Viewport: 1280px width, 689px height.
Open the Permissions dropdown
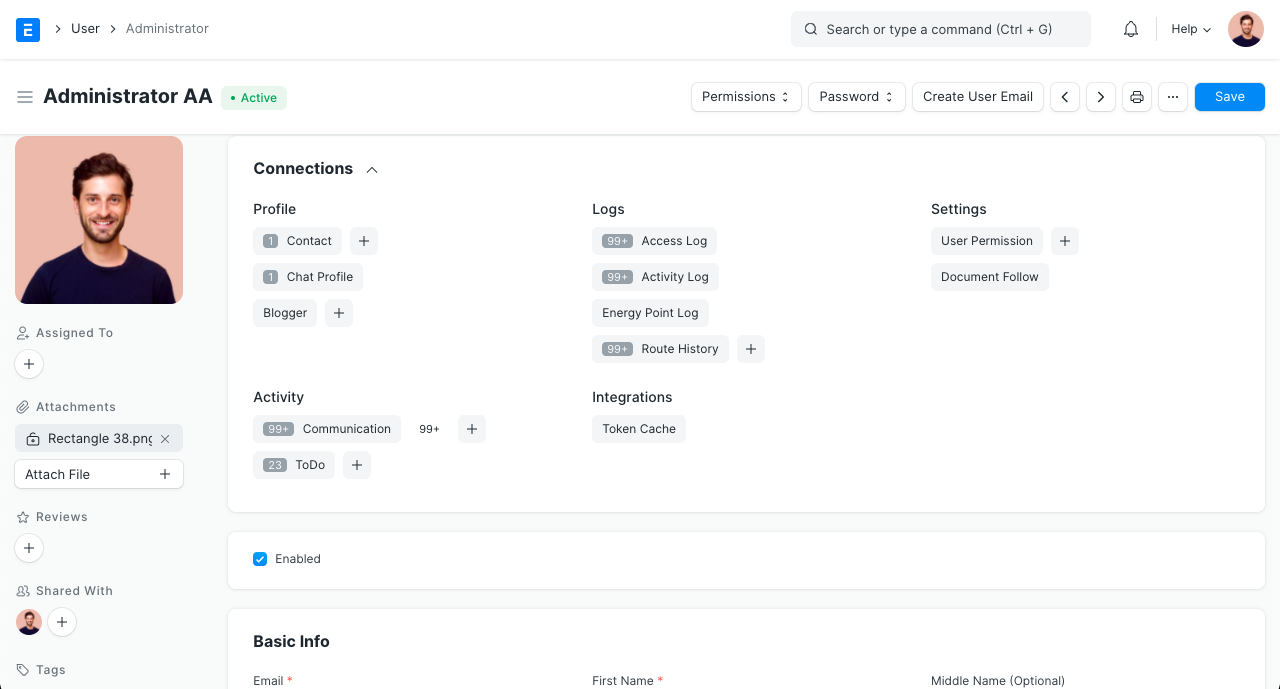tap(745, 96)
